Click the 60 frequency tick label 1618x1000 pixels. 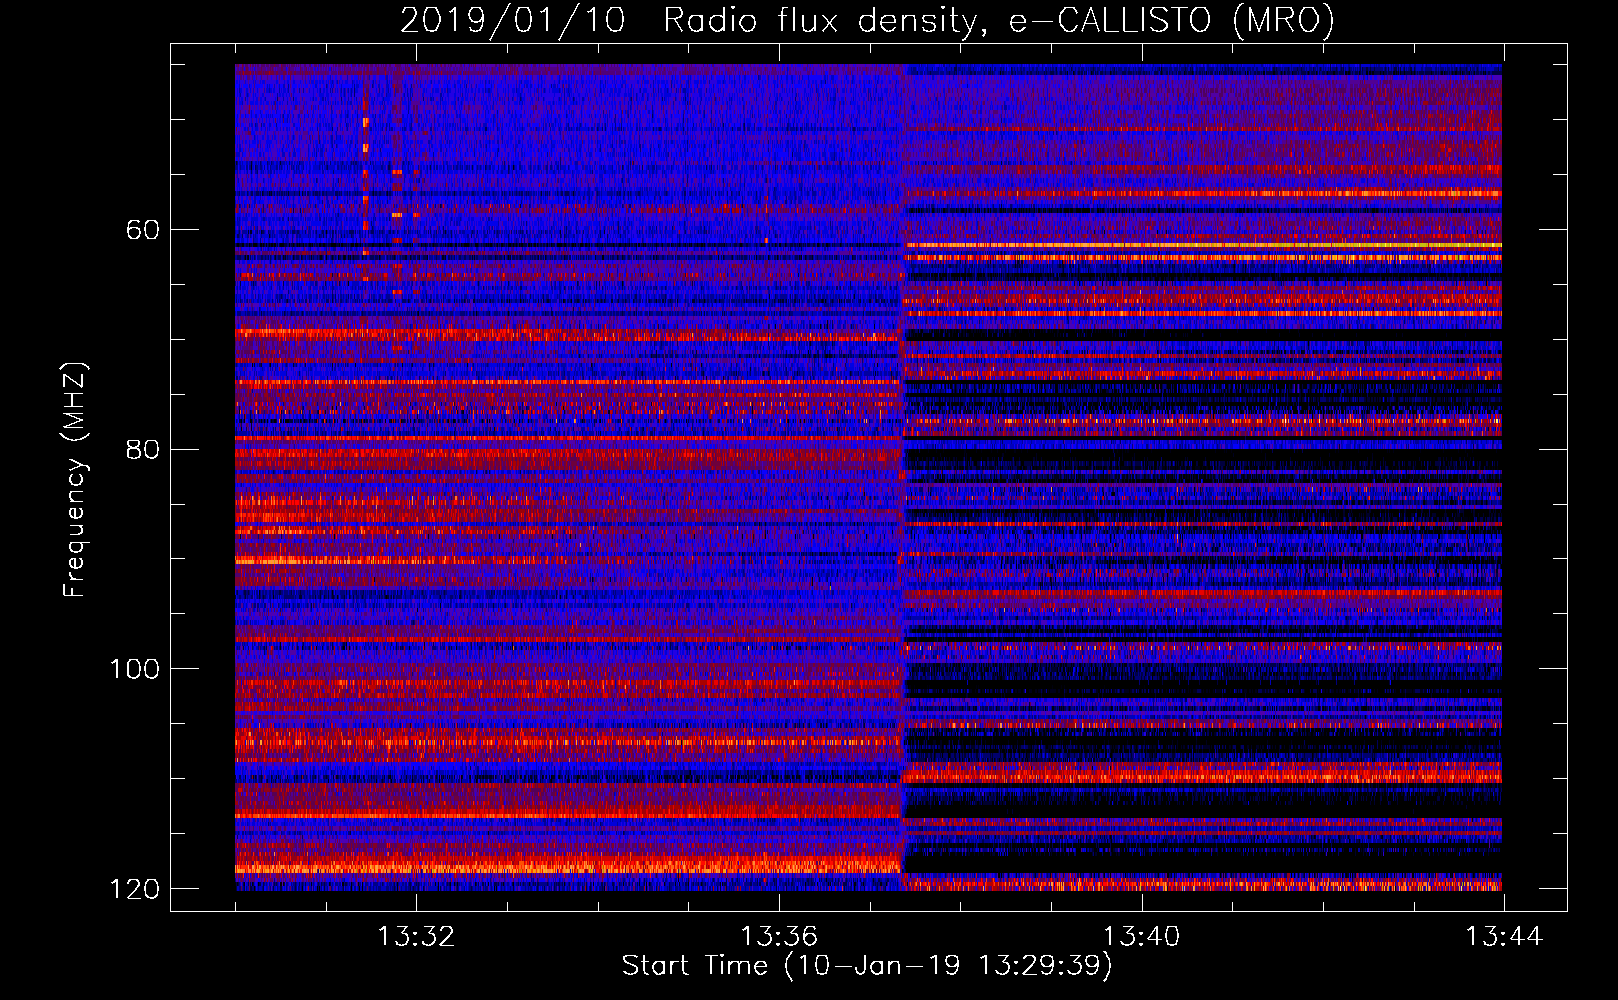click(142, 230)
